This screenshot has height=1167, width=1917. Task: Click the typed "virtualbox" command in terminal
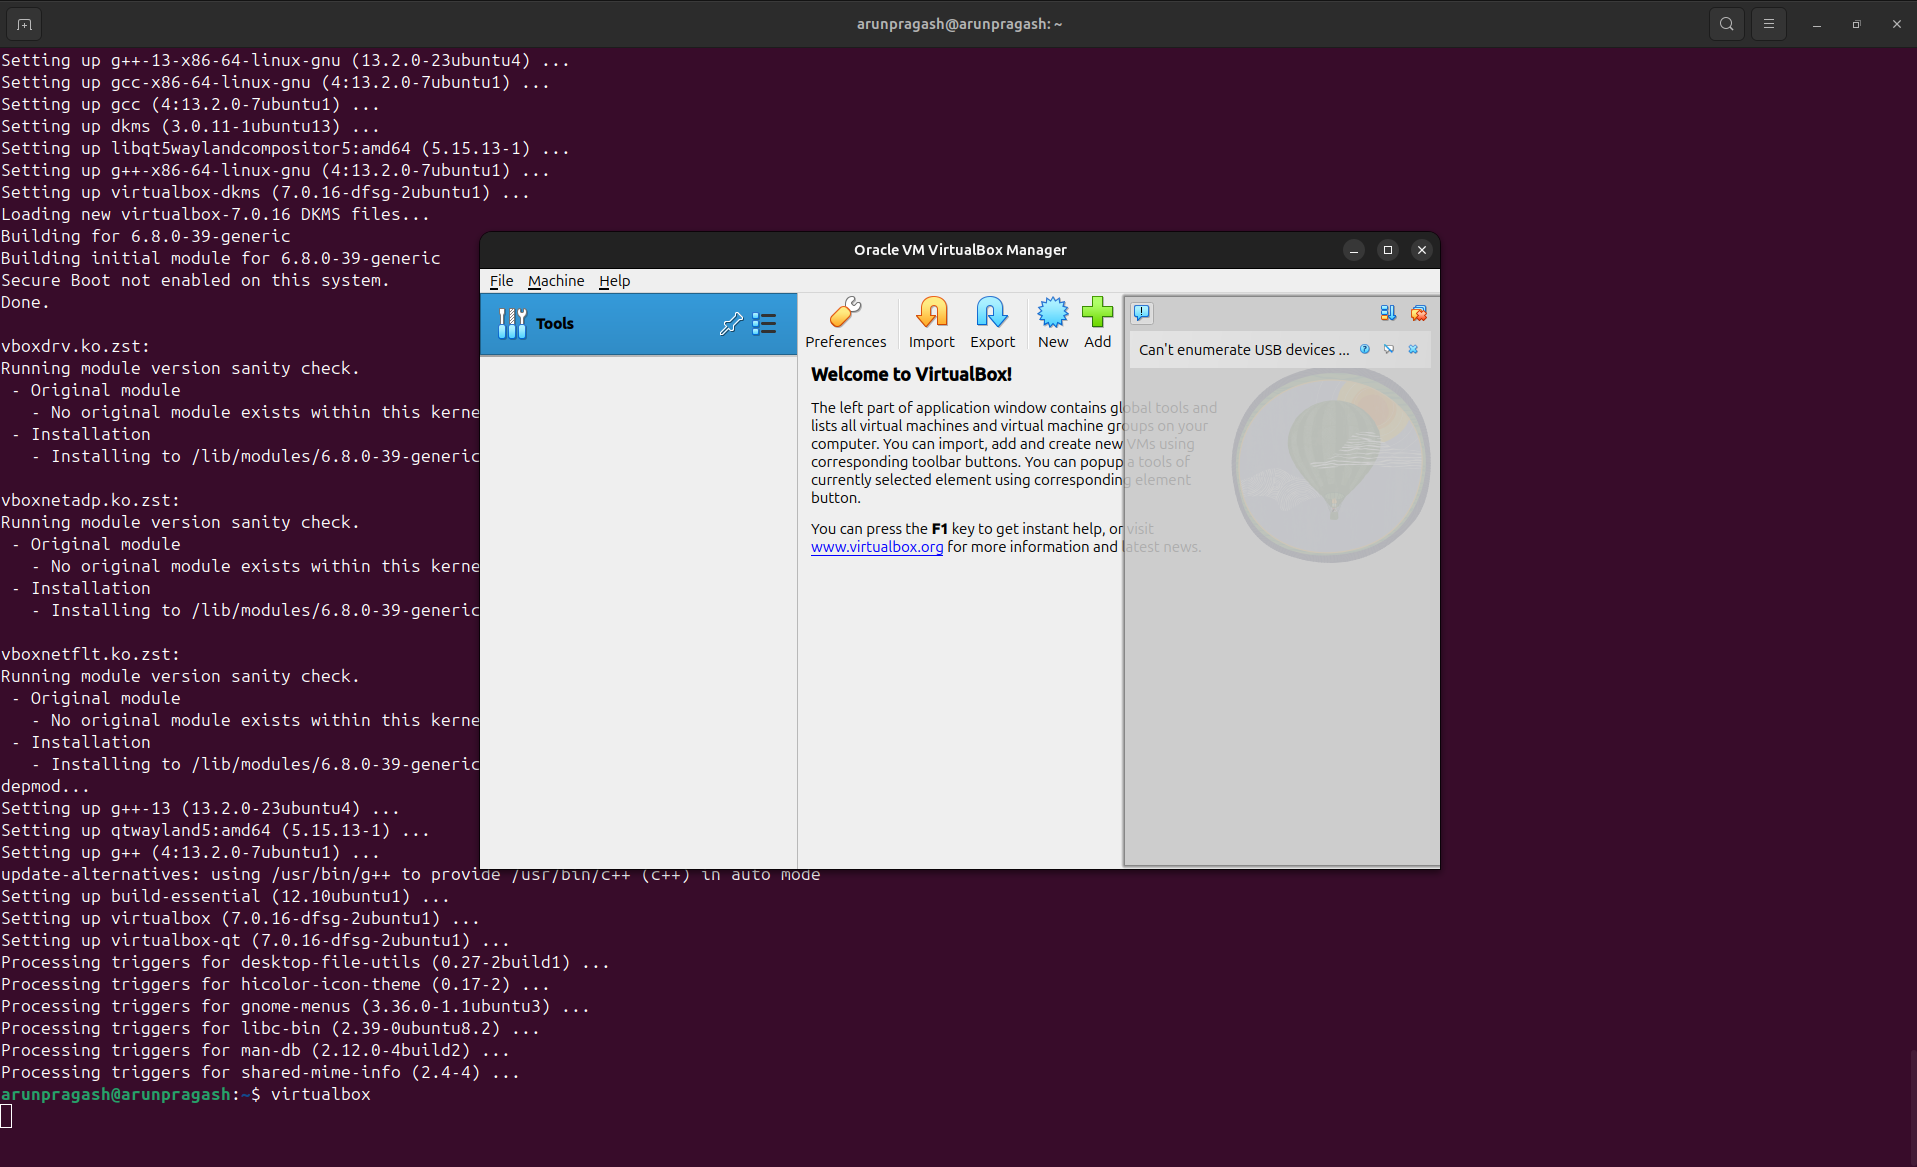point(320,1094)
